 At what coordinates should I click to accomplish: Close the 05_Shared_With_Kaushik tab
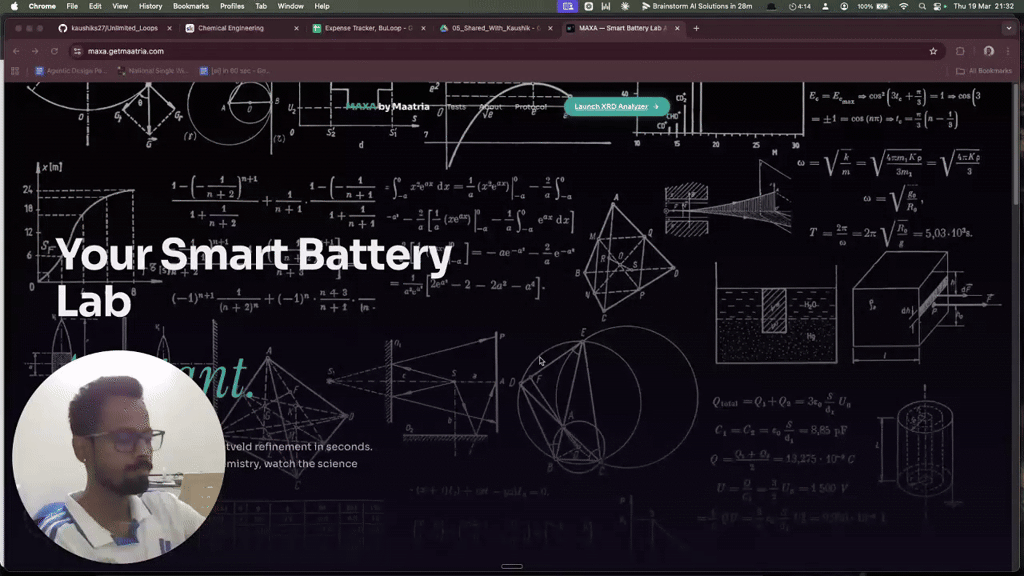tap(550, 28)
